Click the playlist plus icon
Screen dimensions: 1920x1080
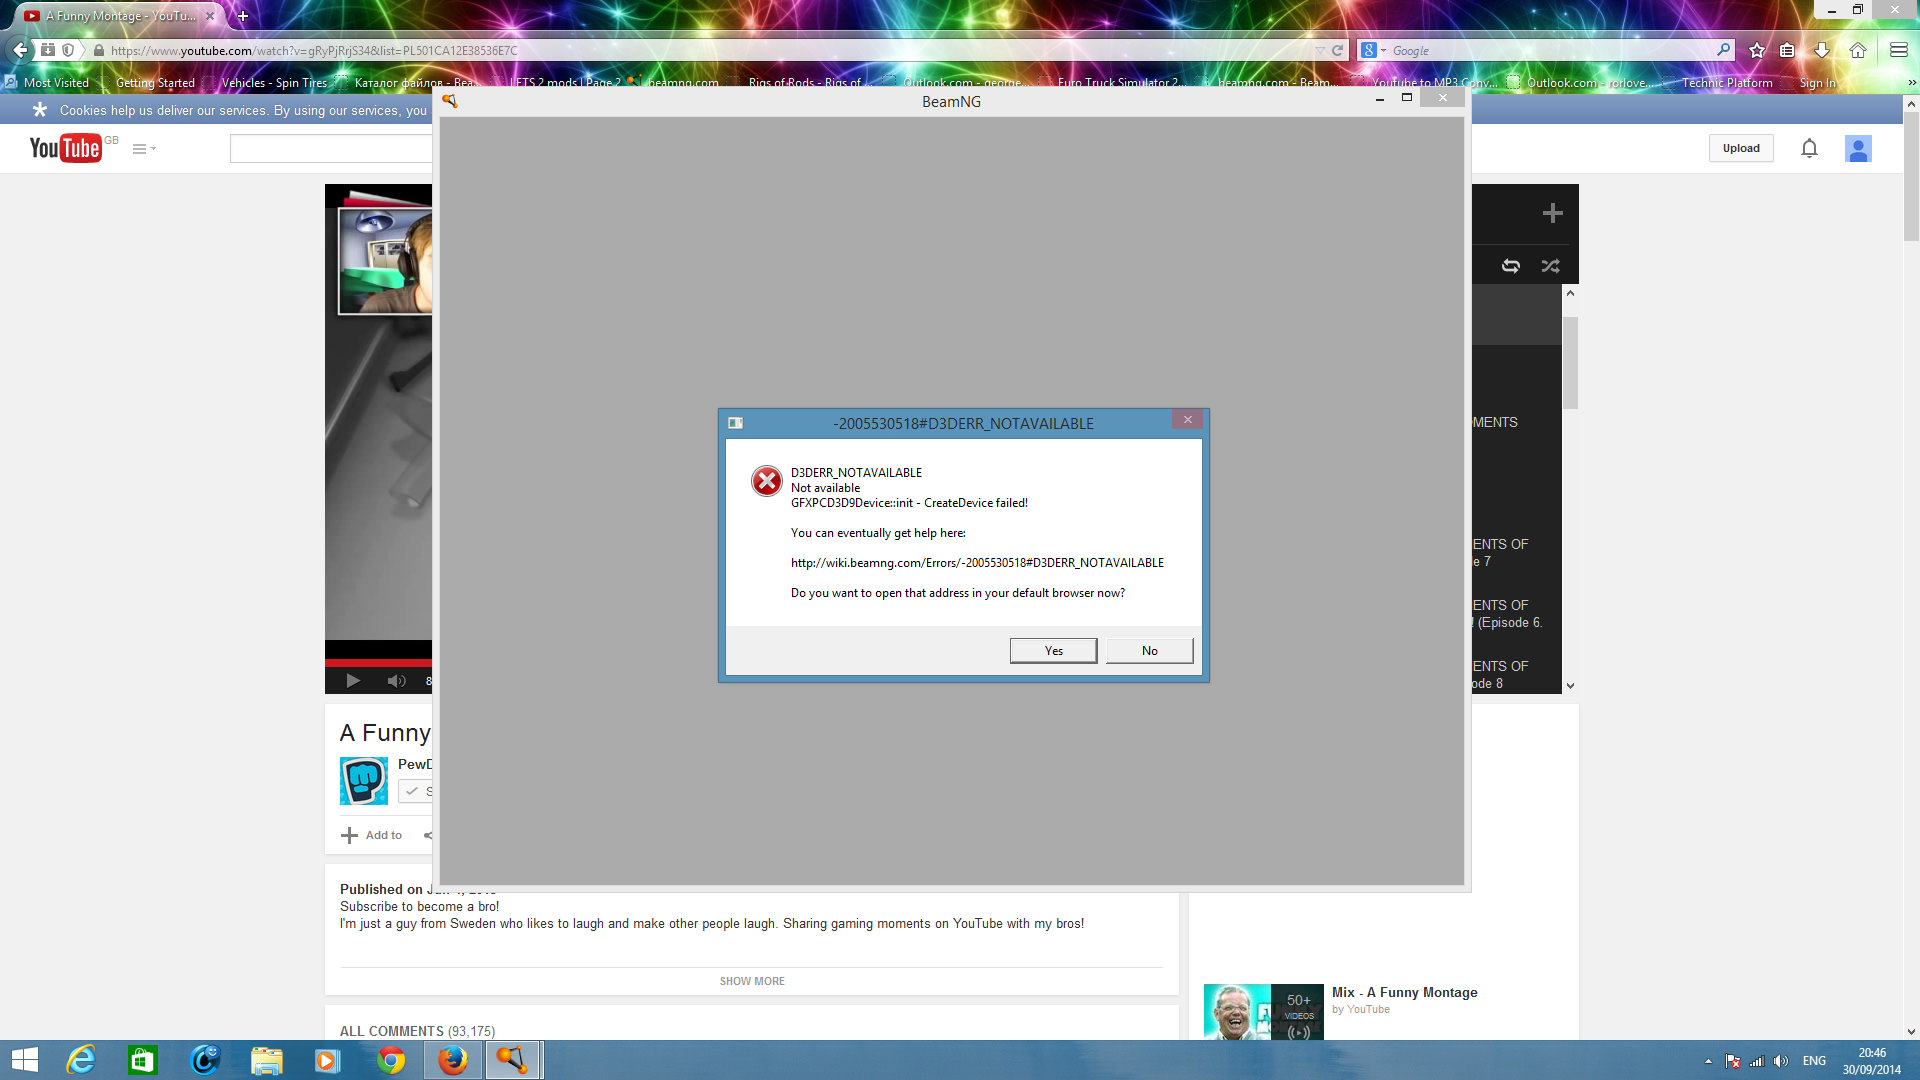coord(1552,213)
